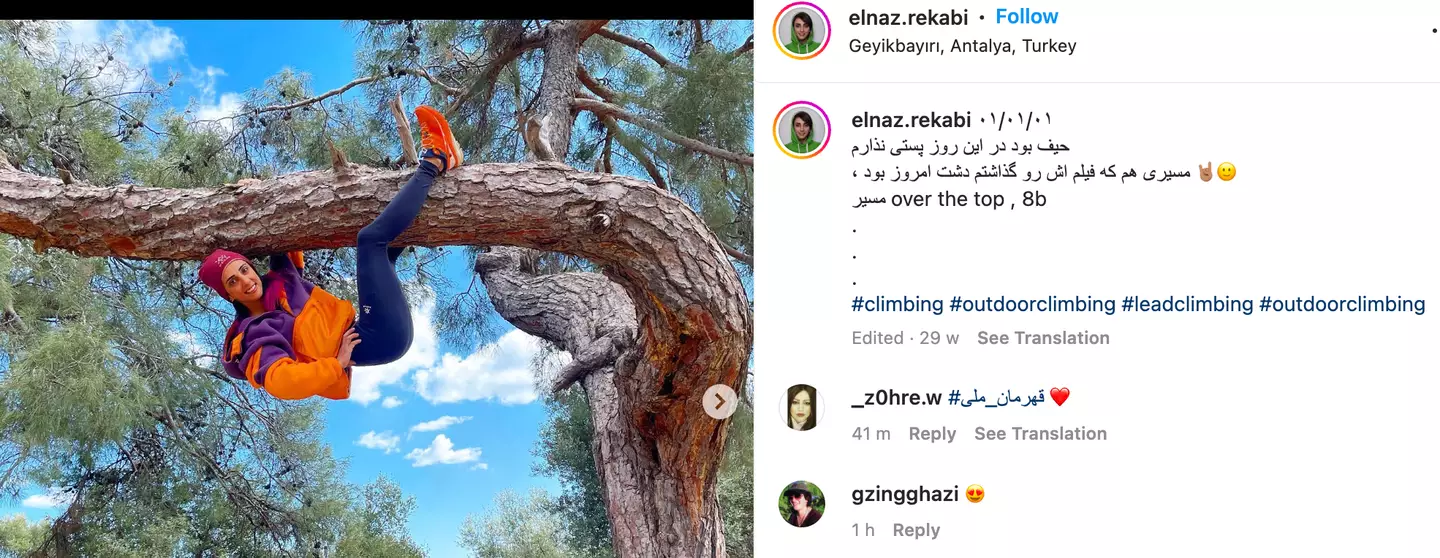Open the #leadclimbing hashtag
This screenshot has height=558, width=1440.
(1187, 304)
